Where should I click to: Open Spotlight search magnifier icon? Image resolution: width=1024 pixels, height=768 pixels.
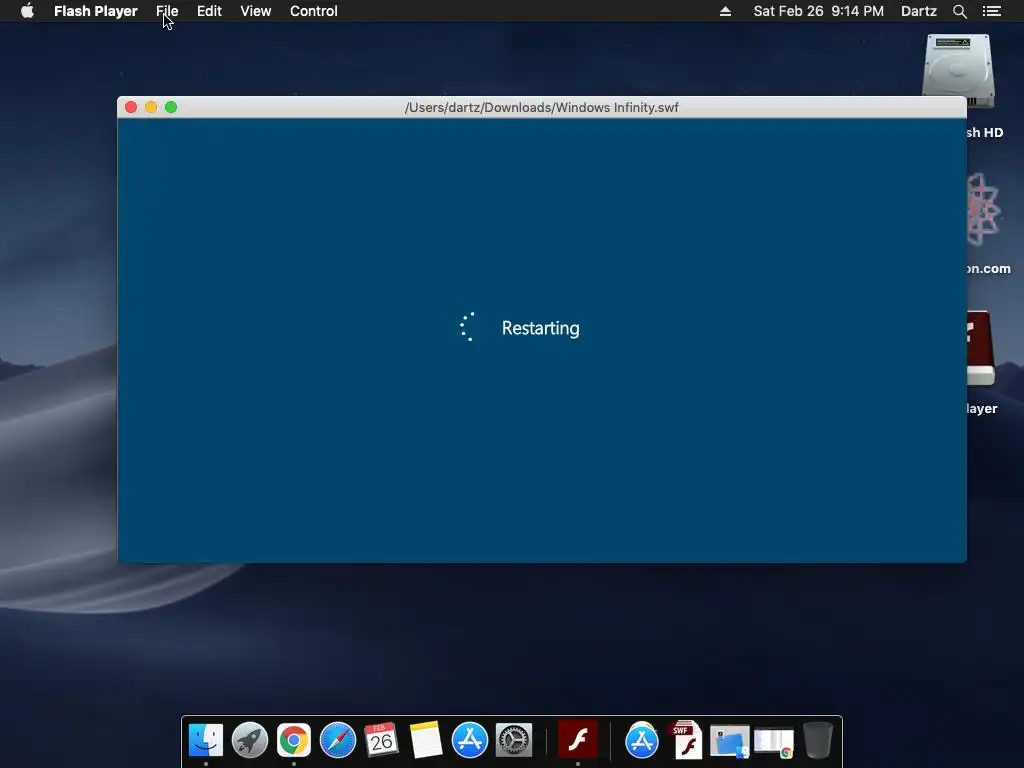pos(959,11)
